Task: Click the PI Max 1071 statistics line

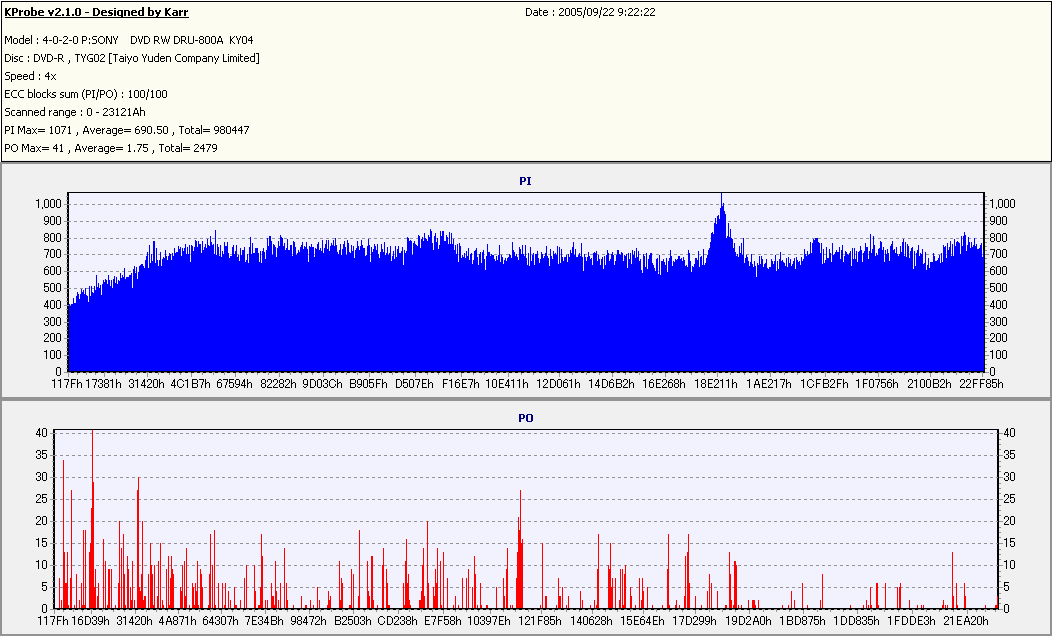Action: [127, 130]
